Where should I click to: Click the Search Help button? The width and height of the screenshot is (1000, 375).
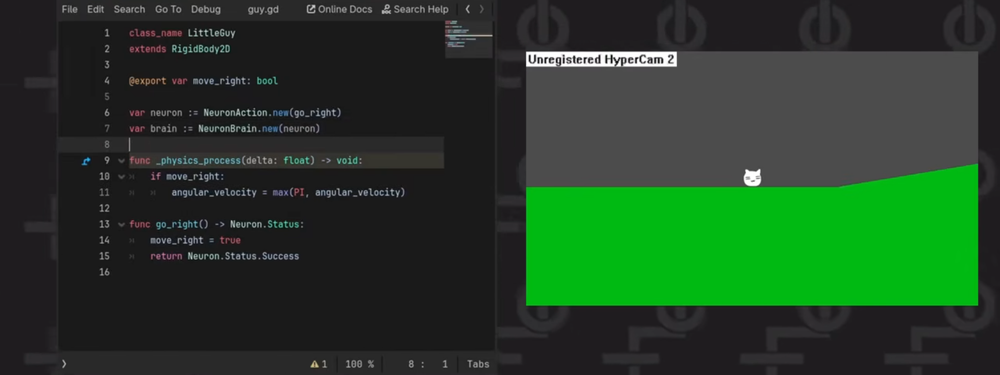pyautogui.click(x=415, y=10)
